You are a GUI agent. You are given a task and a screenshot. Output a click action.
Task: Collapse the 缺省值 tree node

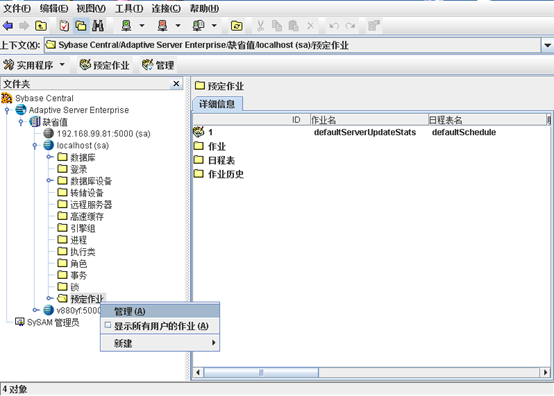coord(21,122)
